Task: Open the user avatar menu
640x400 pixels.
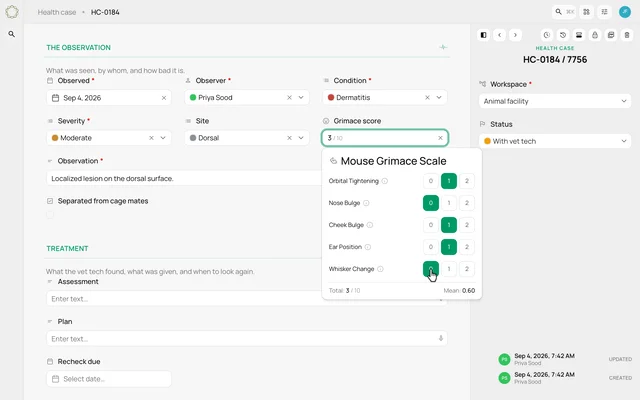Action: pyautogui.click(x=625, y=12)
